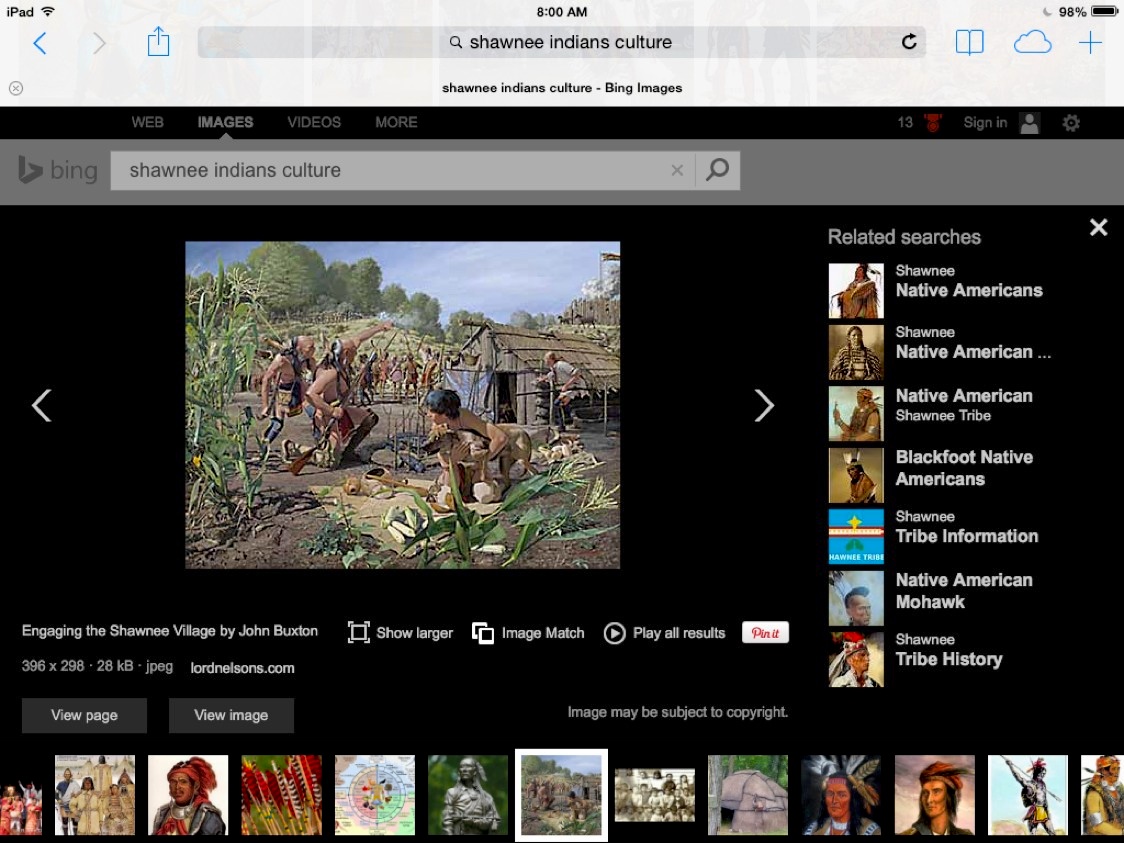Tap the Safari back arrow

click(40, 43)
